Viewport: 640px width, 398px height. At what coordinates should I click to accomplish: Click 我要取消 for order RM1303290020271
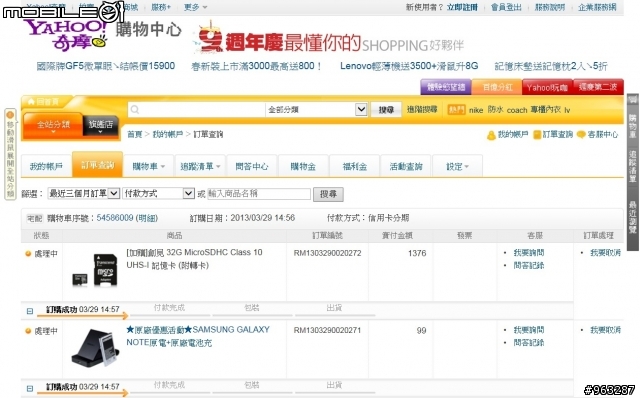click(x=605, y=330)
